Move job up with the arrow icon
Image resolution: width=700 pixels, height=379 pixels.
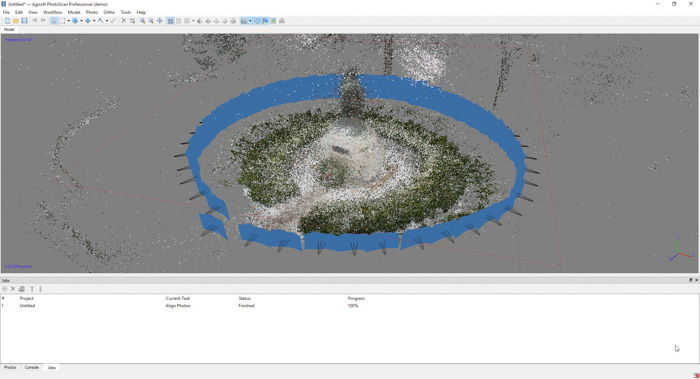coord(32,289)
